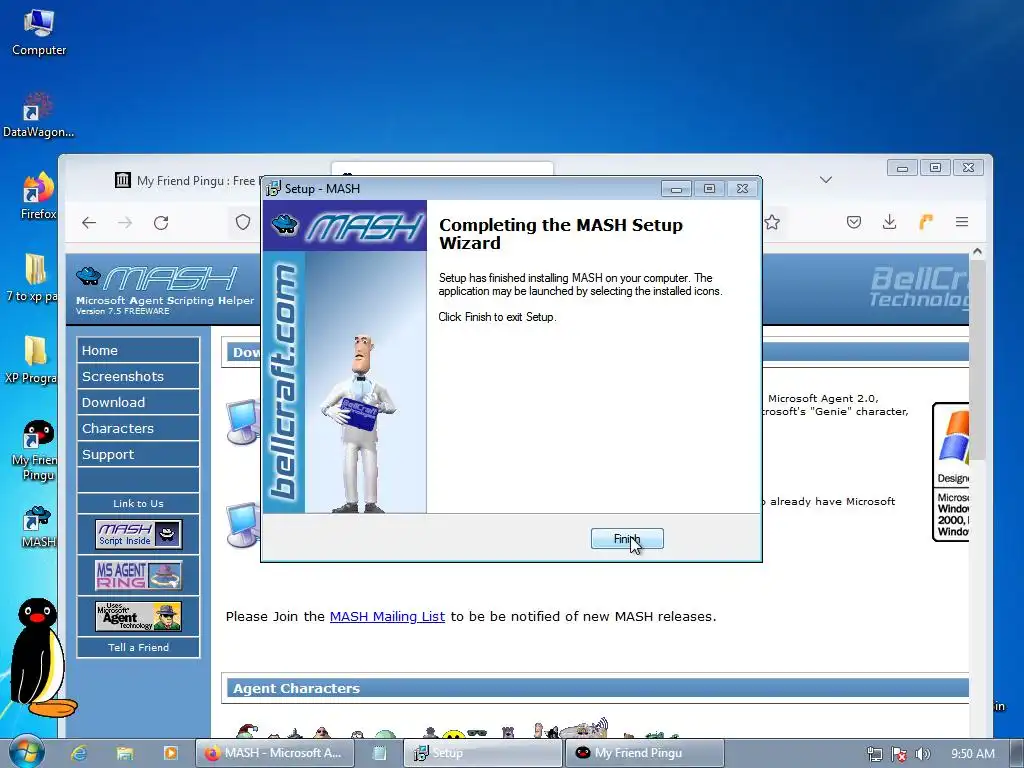Click the Firefox page scrollbar up arrow
The image size is (1024, 768).
point(977,252)
